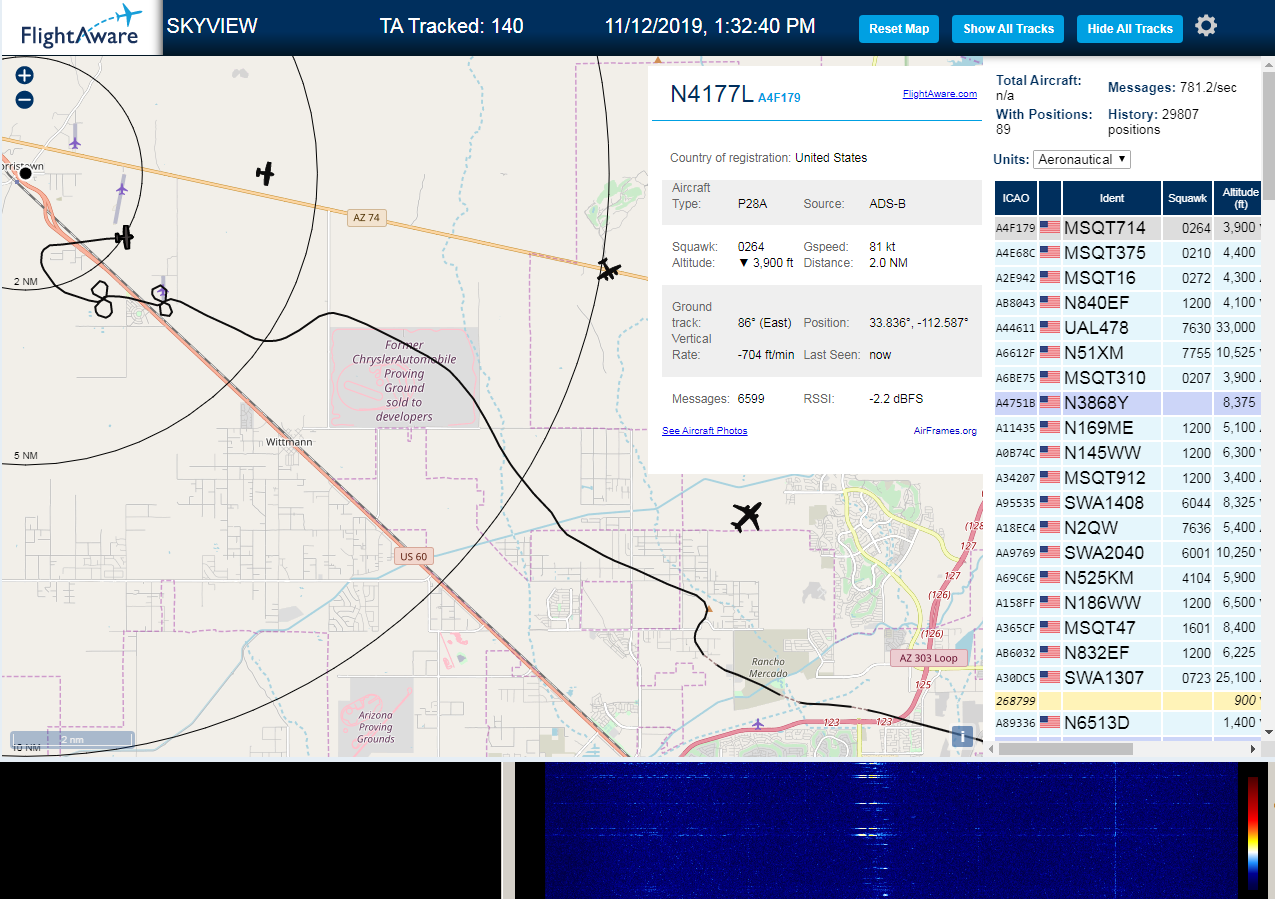Screen dimensions: 1275x899
Task: Select the N6513D aircraft row
Action: point(1128,723)
